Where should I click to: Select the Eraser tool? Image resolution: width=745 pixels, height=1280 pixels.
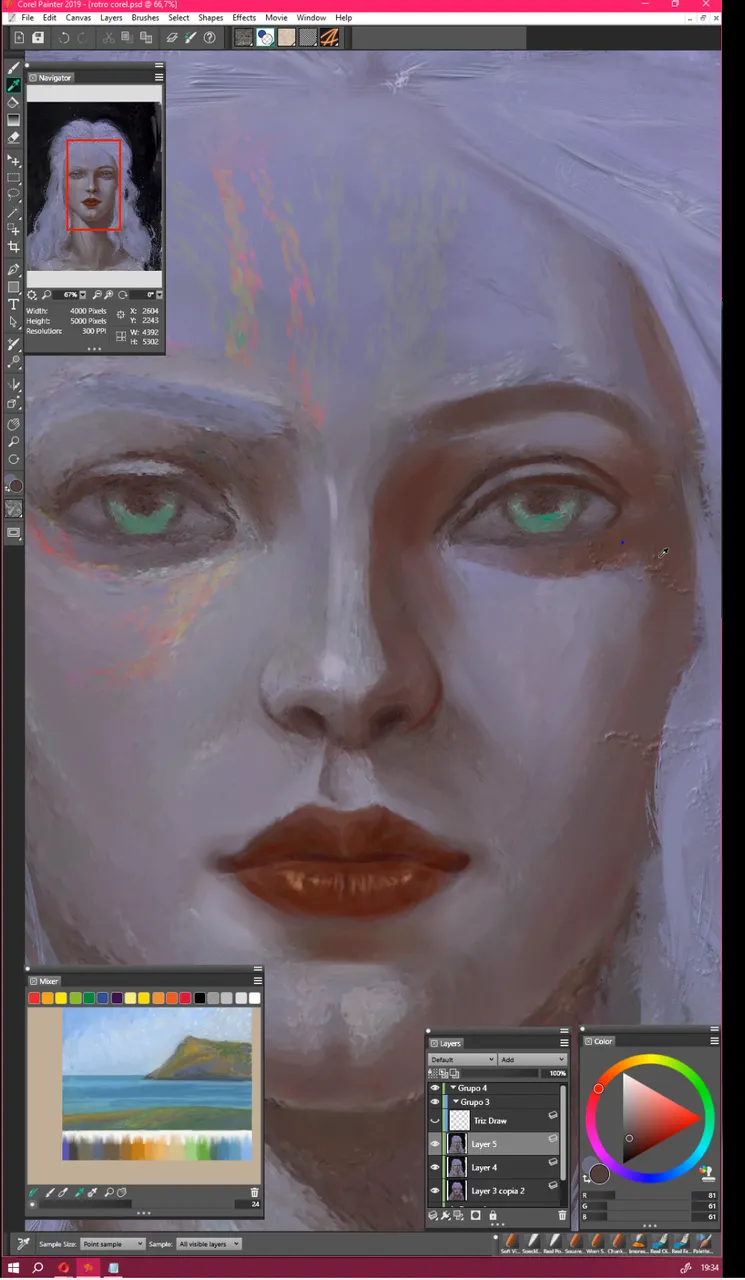(x=14, y=137)
